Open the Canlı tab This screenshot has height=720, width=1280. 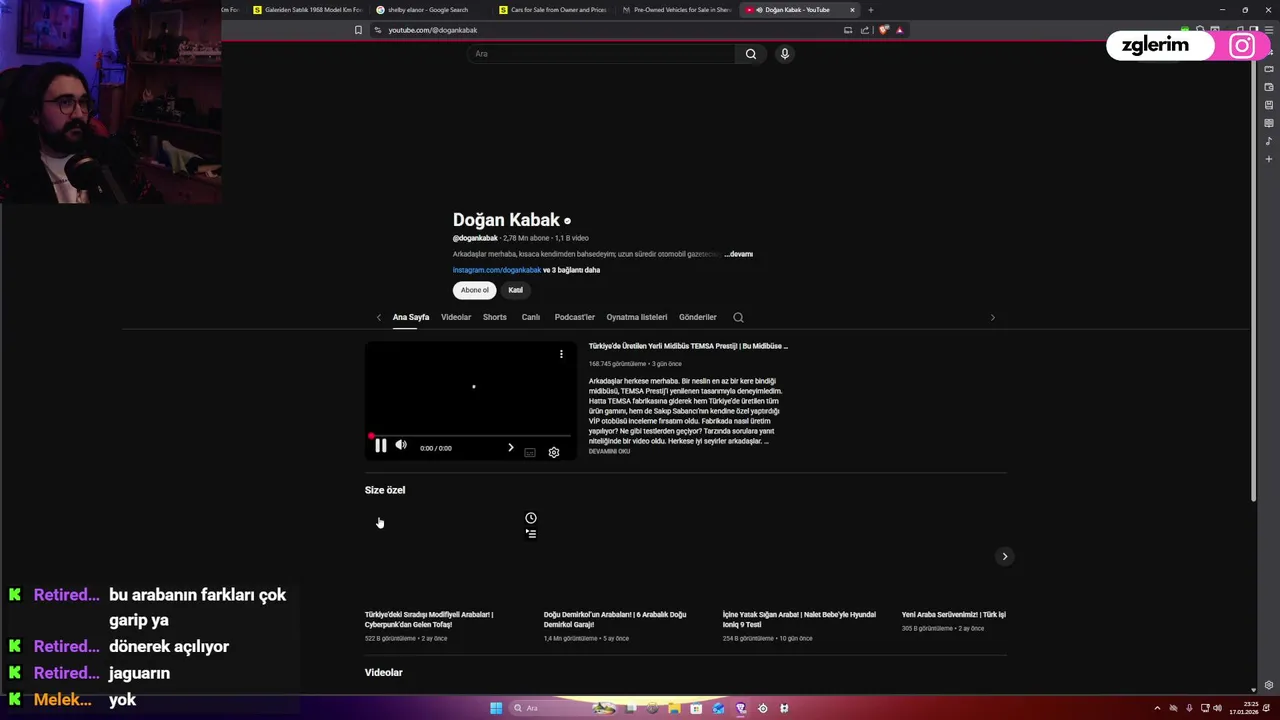pos(531,317)
